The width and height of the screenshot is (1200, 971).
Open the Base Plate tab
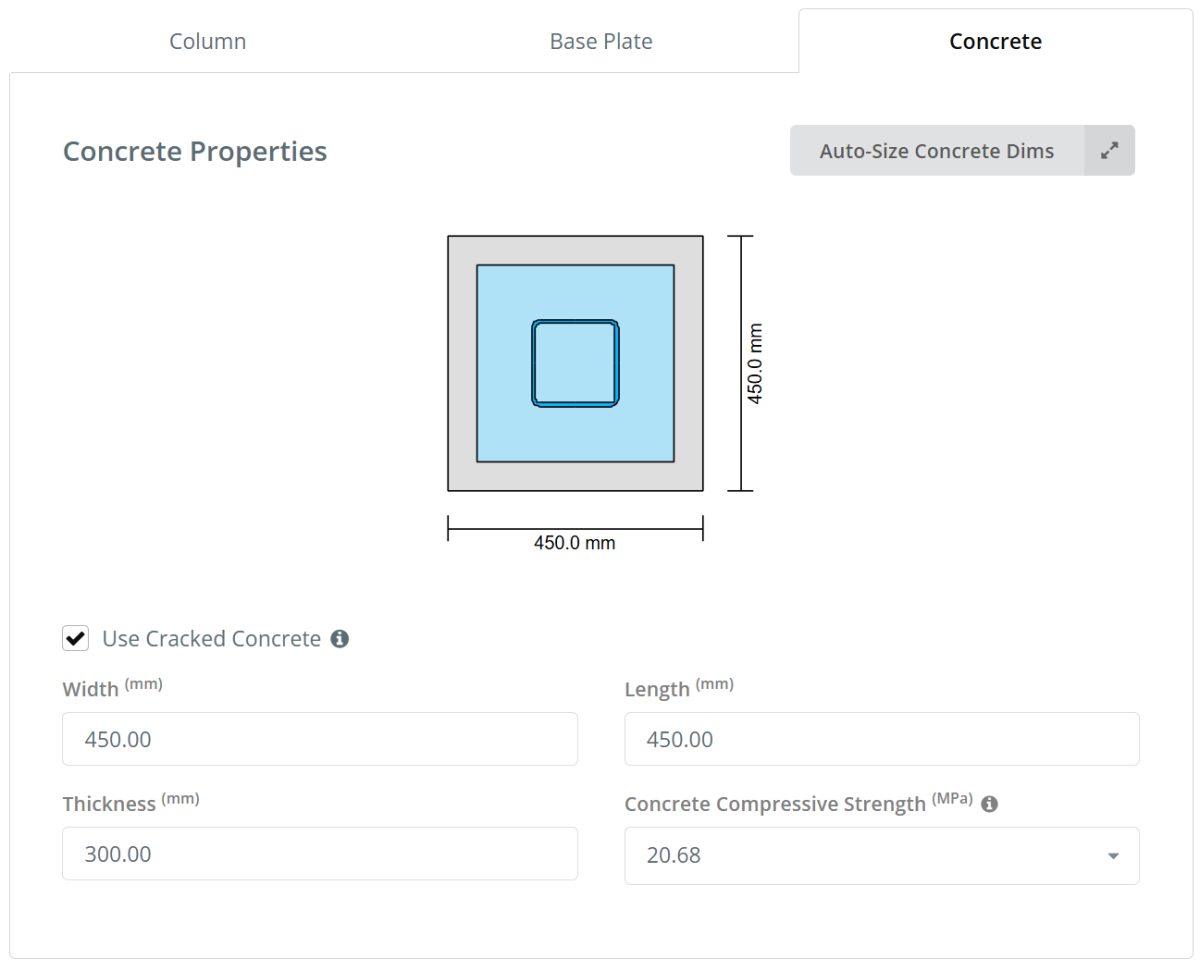[601, 42]
